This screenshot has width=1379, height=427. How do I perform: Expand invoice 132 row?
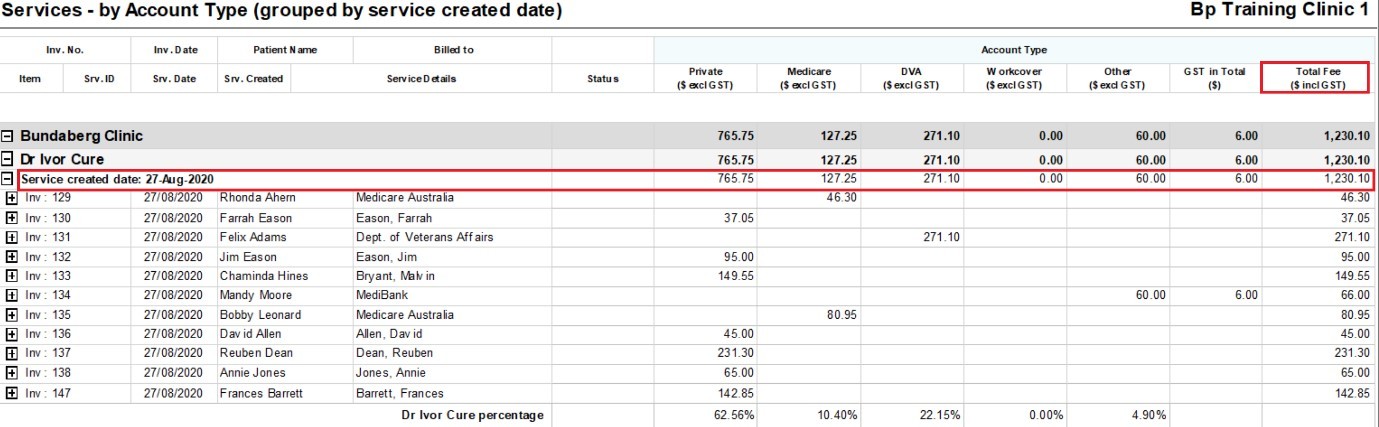pos(12,257)
